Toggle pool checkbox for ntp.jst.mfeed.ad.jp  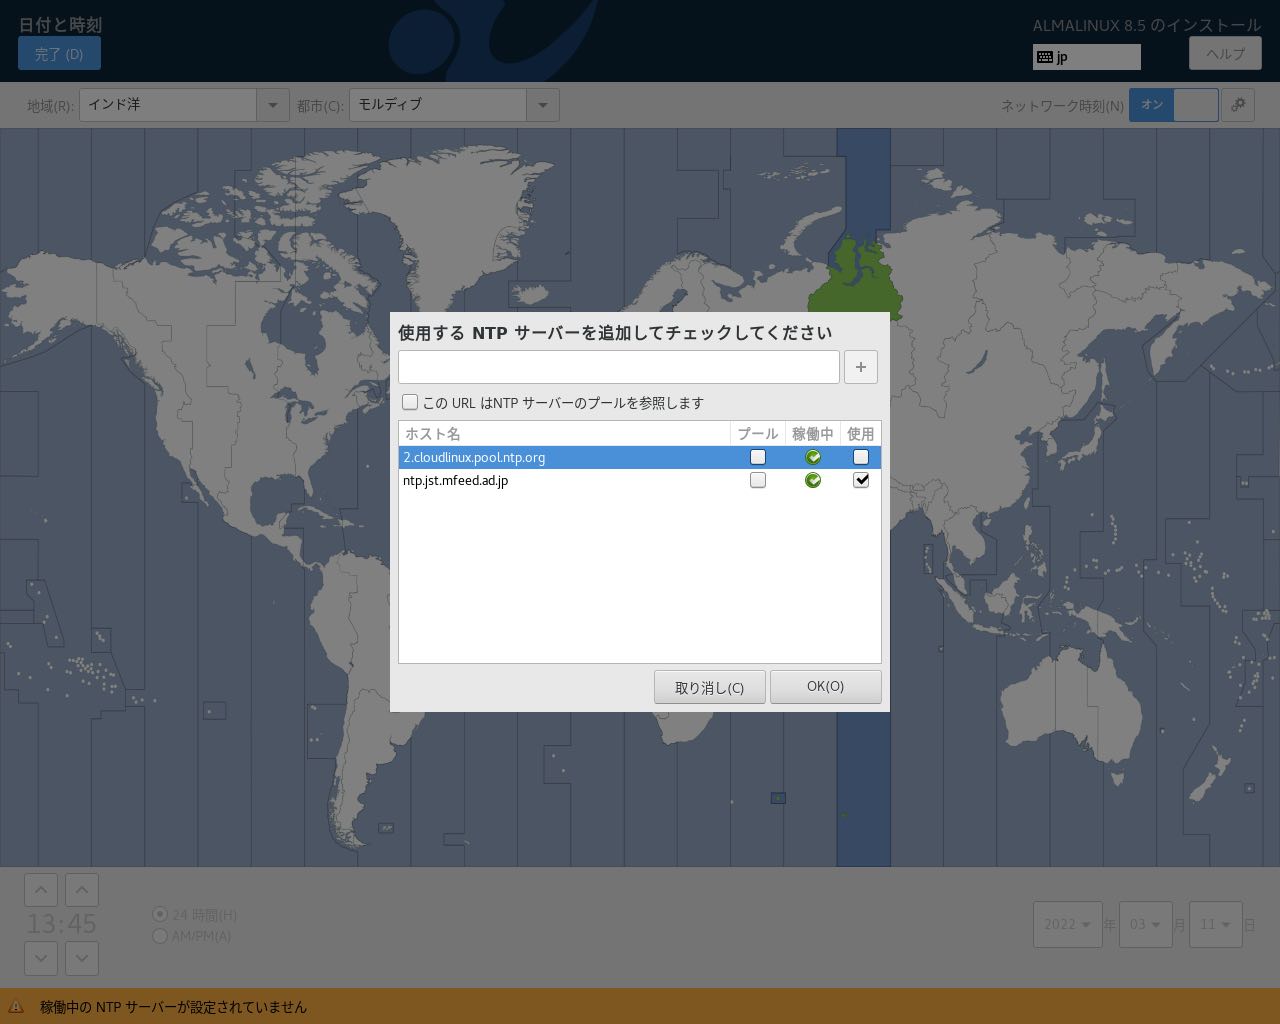(x=758, y=480)
